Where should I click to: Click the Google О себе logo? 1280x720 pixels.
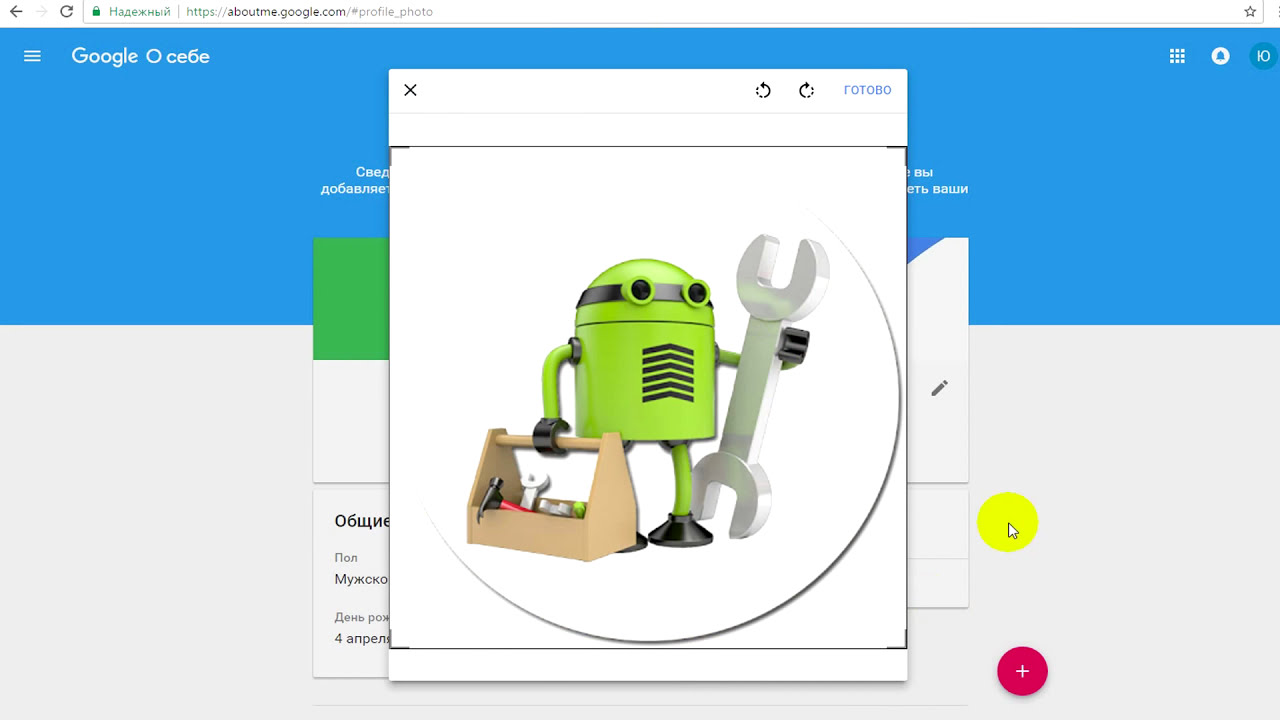point(141,56)
